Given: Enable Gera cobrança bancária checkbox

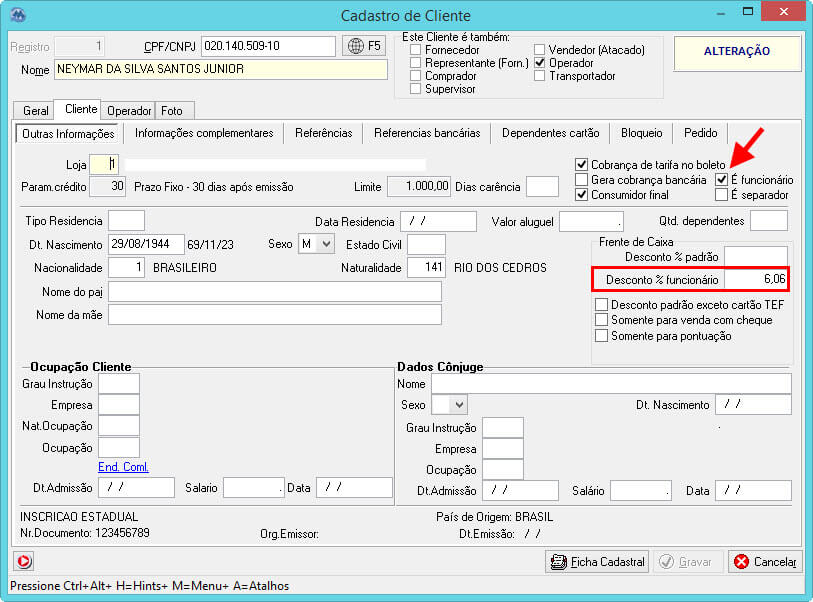Looking at the screenshot, I should 582,180.
